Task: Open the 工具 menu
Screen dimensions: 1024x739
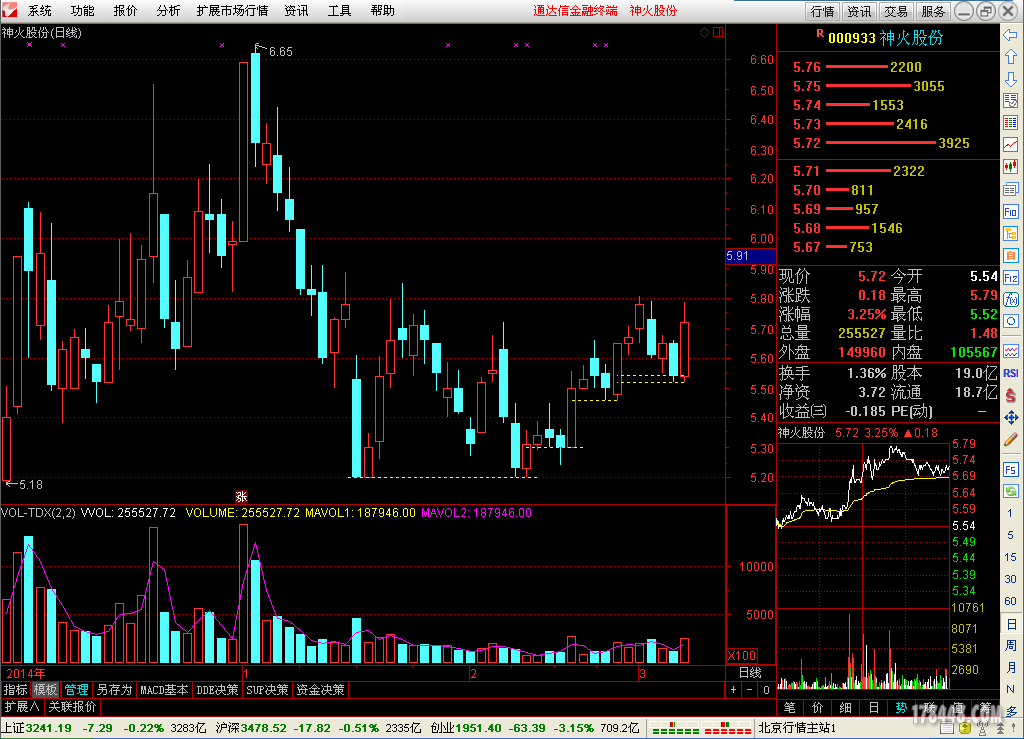Action: tap(339, 10)
